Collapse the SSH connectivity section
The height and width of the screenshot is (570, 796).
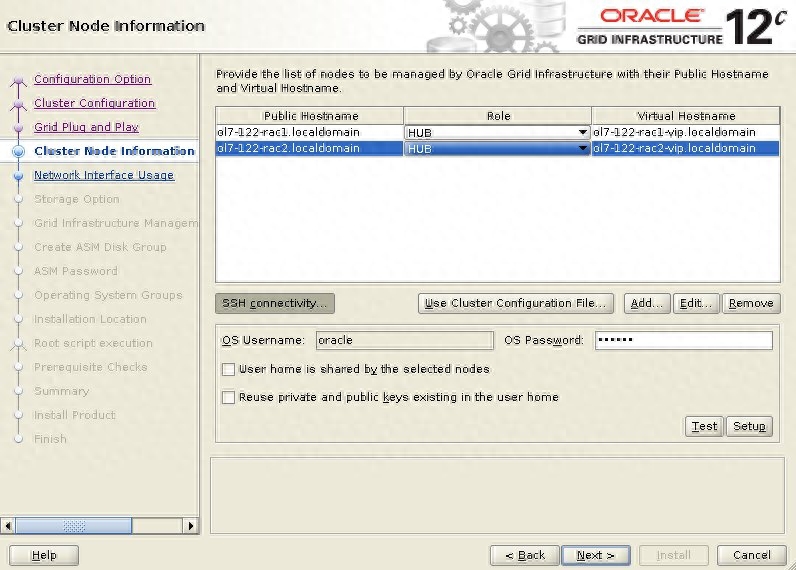point(274,303)
